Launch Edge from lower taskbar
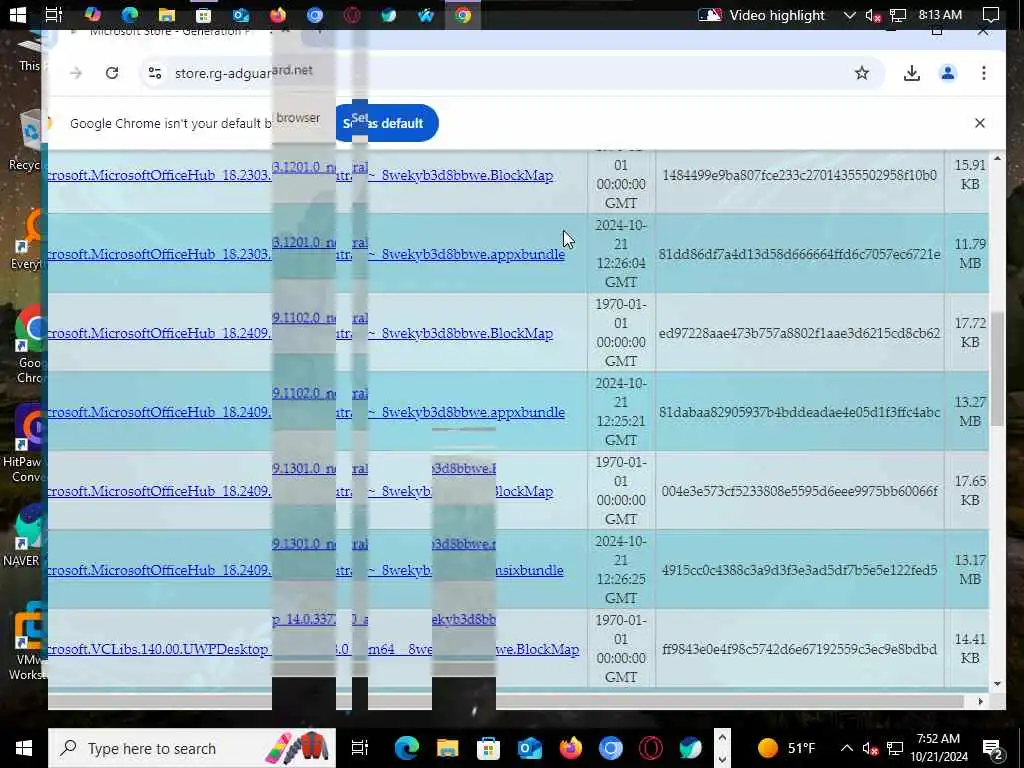The width and height of the screenshot is (1024, 768). pos(406,748)
